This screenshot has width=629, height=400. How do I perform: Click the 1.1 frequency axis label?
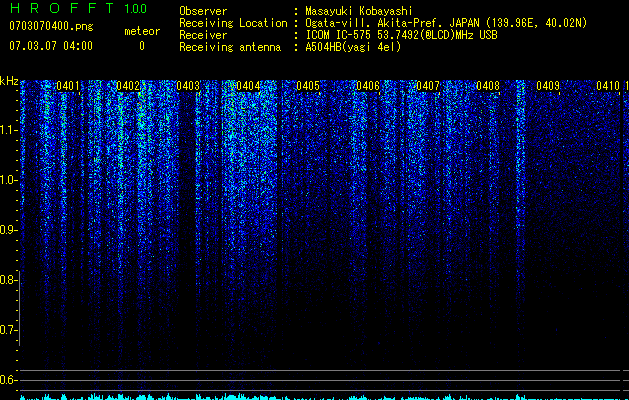[x=8, y=130]
